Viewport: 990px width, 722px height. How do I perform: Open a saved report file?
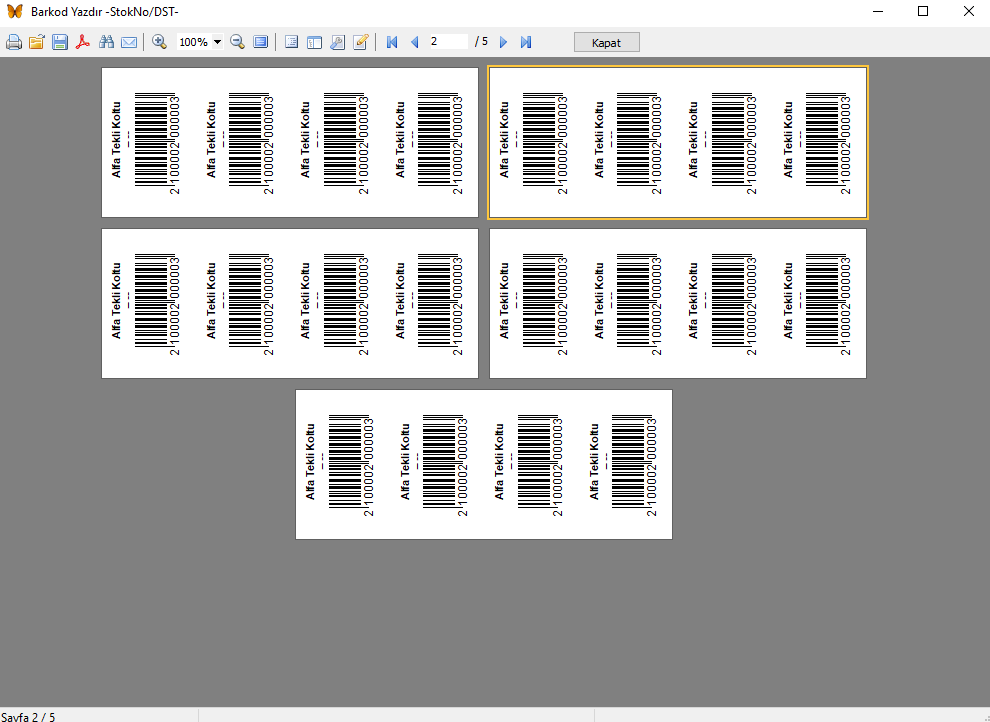coord(37,42)
